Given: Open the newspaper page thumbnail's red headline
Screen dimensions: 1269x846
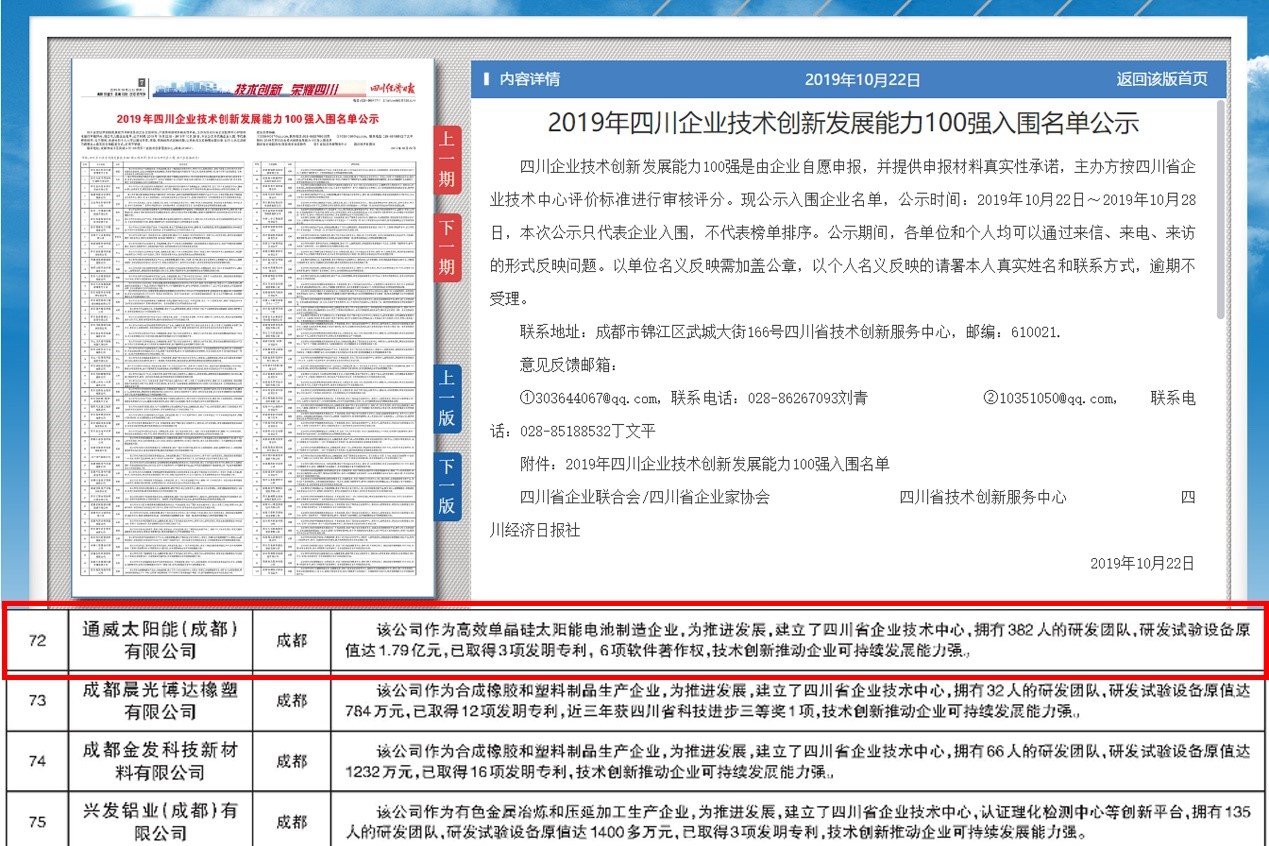Looking at the screenshot, I should (x=253, y=119).
